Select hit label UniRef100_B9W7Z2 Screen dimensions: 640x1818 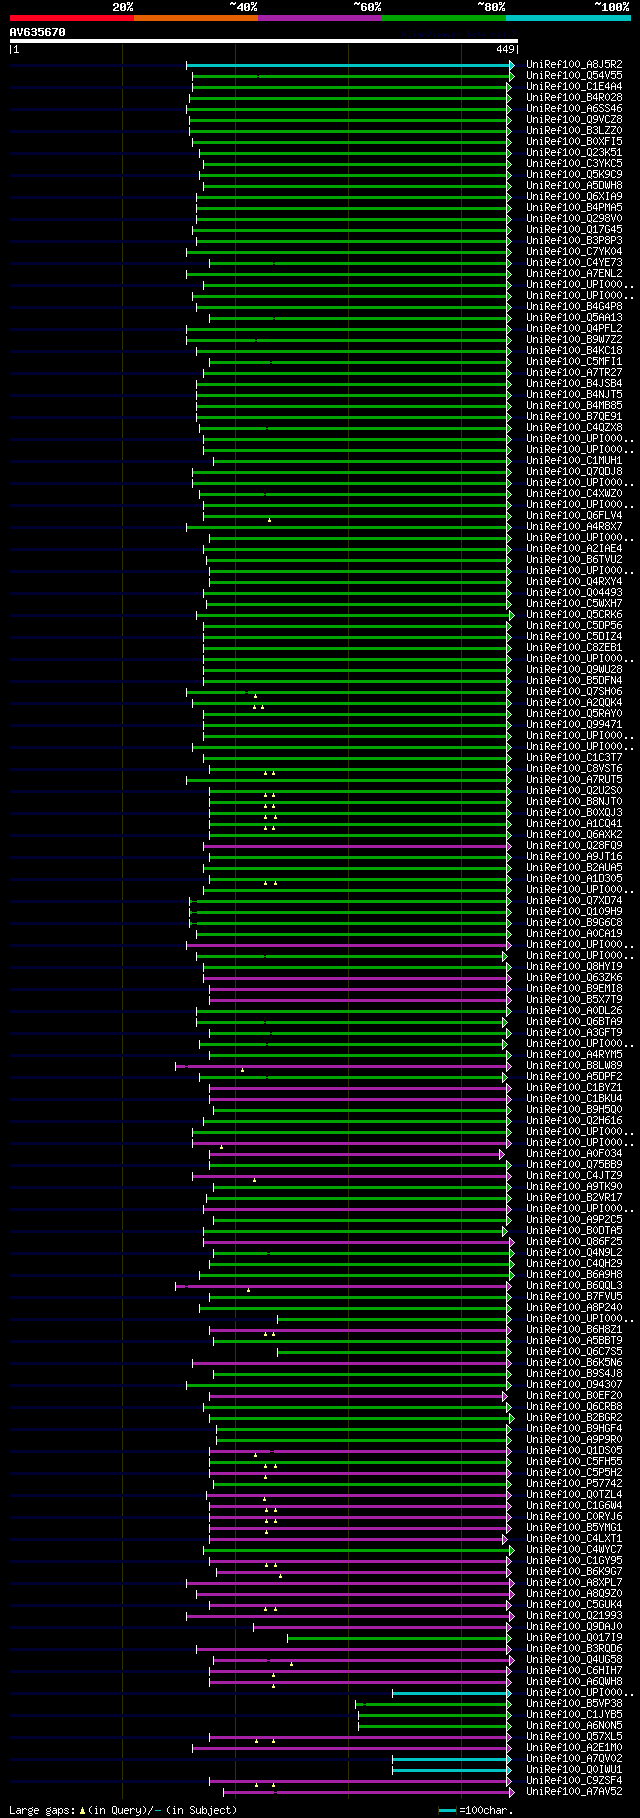574,339
